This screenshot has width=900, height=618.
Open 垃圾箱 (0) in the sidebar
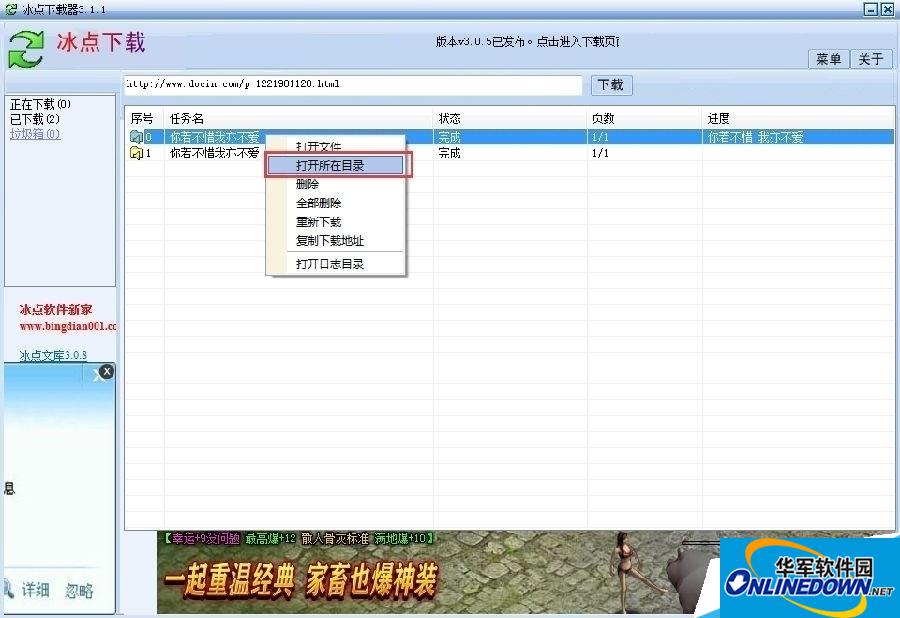pyautogui.click(x=35, y=134)
